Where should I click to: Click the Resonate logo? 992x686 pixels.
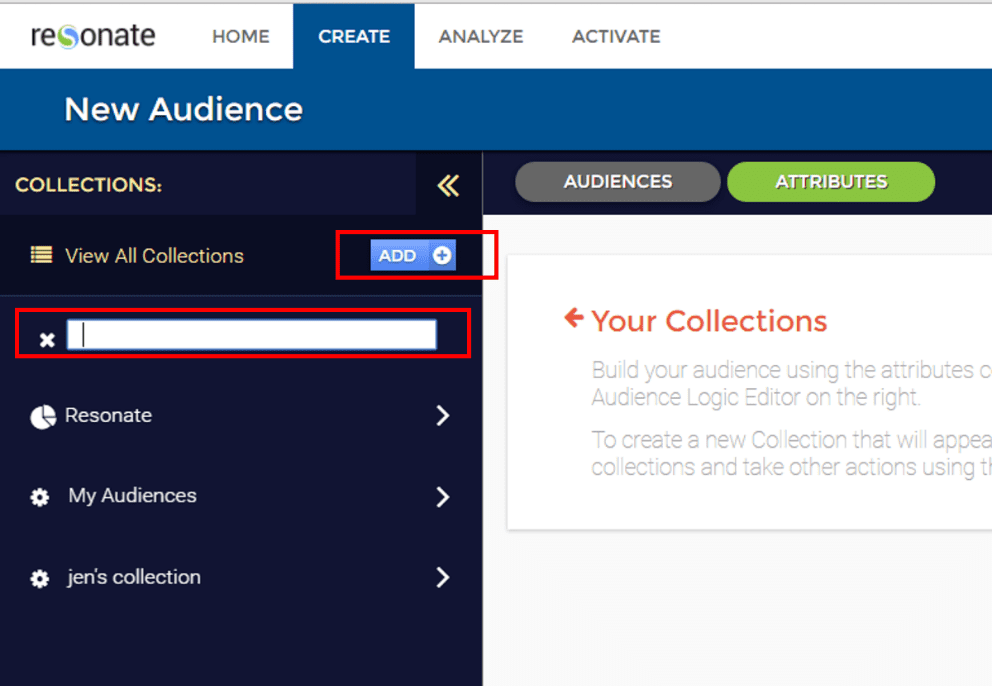point(93,36)
